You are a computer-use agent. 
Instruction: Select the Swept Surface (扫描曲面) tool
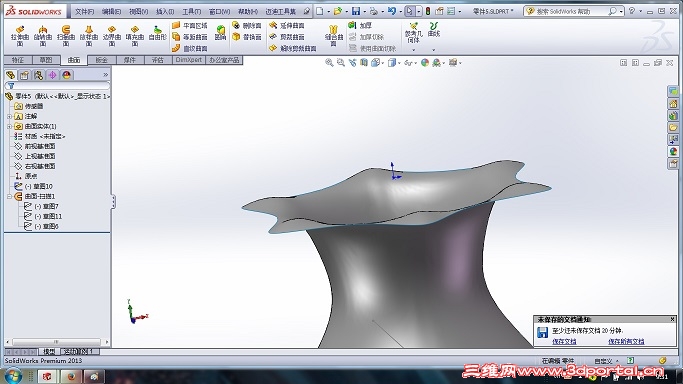(66, 35)
